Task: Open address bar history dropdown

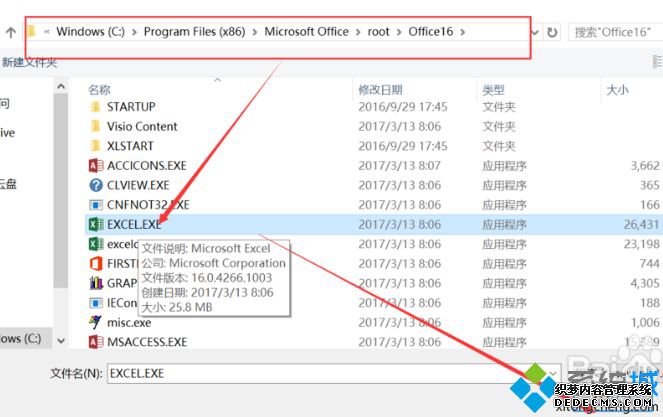Action: click(536, 32)
